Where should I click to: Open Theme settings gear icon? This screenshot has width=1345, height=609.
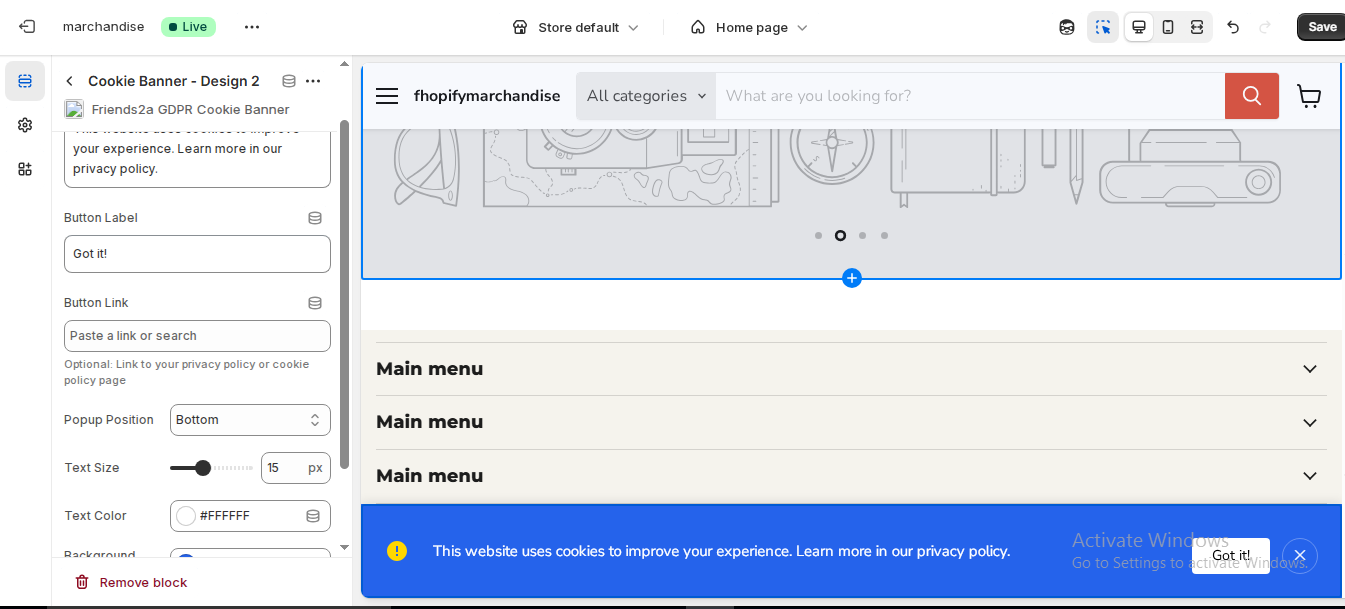pos(25,125)
